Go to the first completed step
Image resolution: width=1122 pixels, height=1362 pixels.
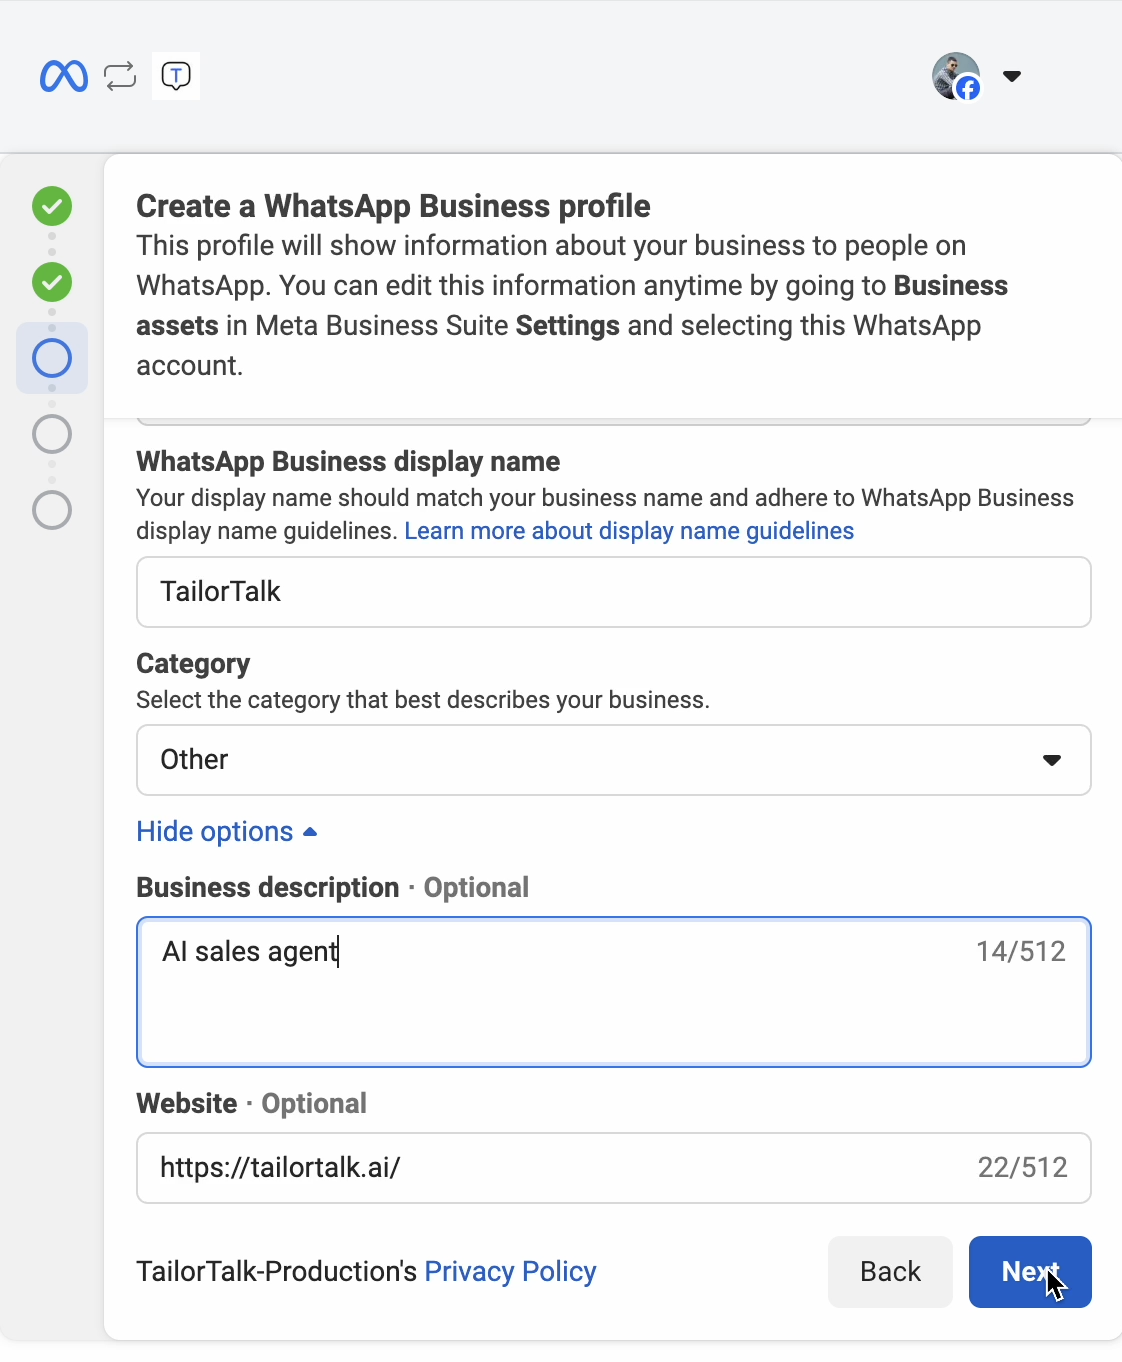pyautogui.click(x=52, y=206)
